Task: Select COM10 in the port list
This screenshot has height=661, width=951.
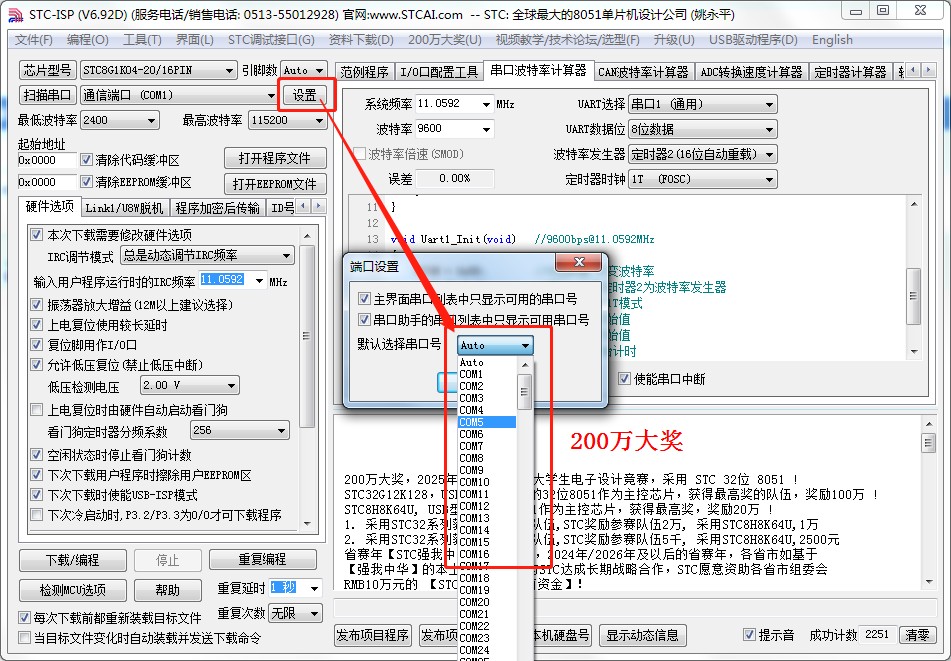Action: click(487, 482)
